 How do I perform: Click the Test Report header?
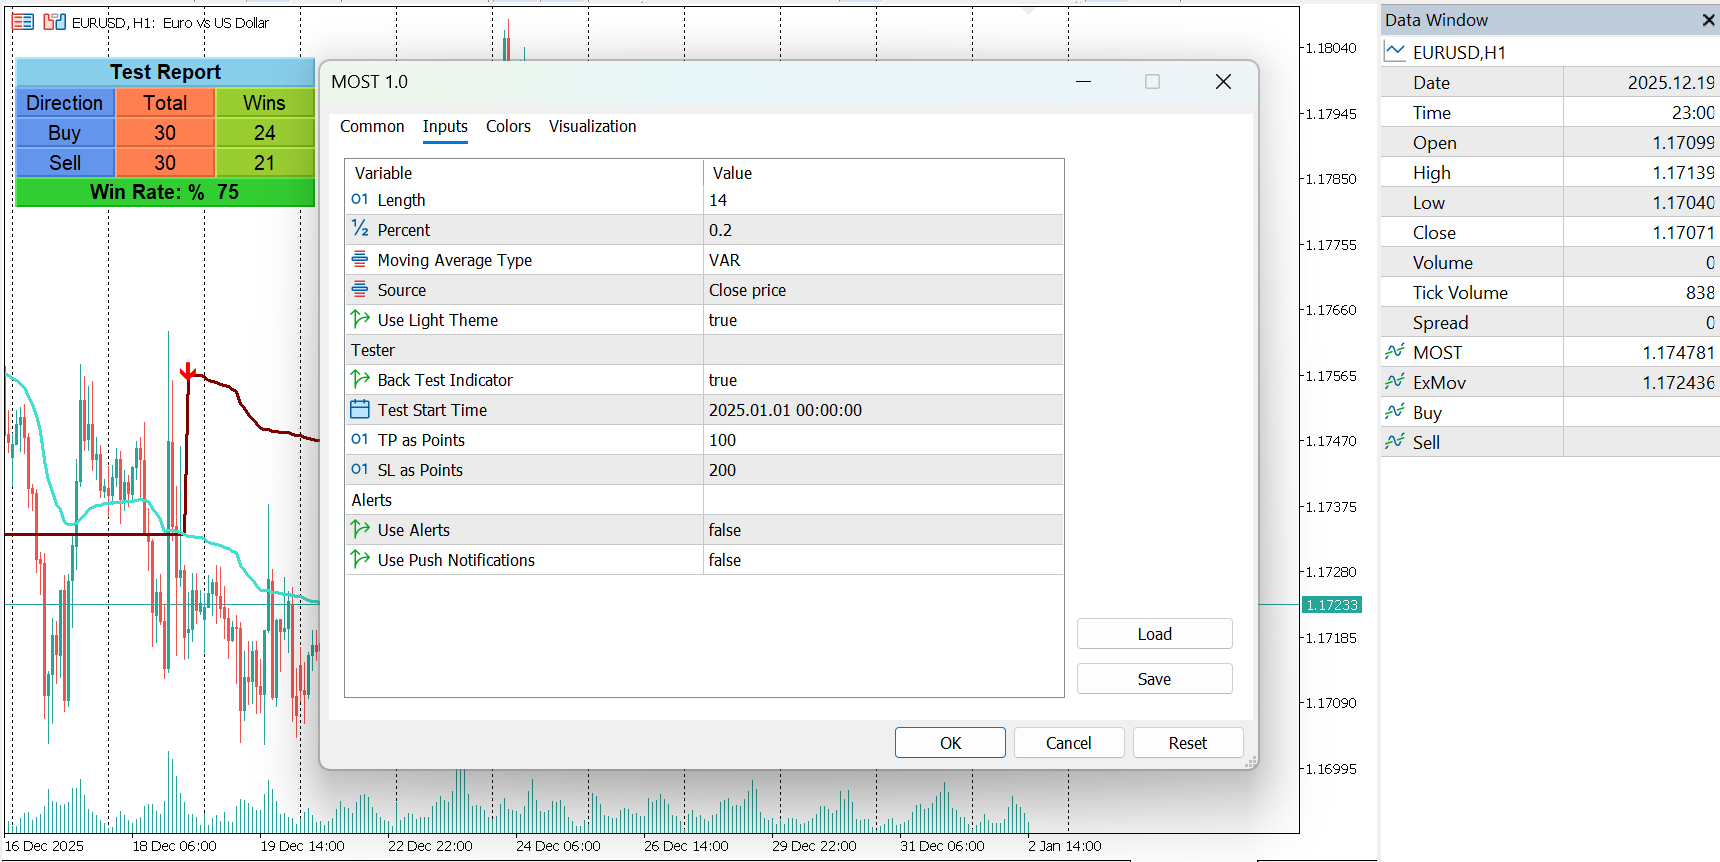[165, 72]
